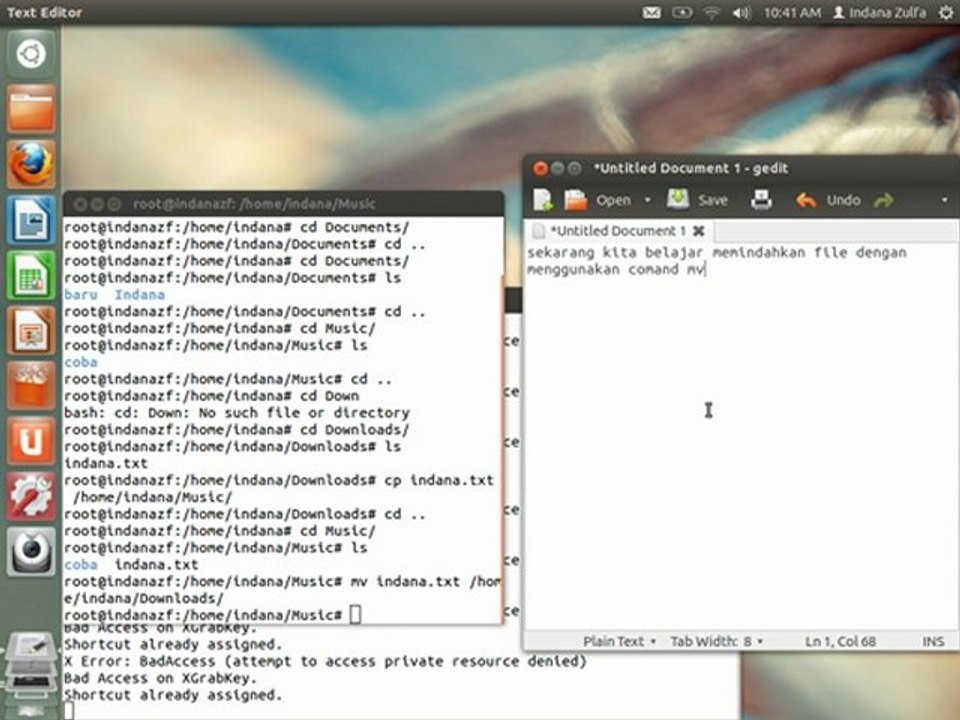
Task: Open the Tab Width dropdown
Action: [716, 641]
